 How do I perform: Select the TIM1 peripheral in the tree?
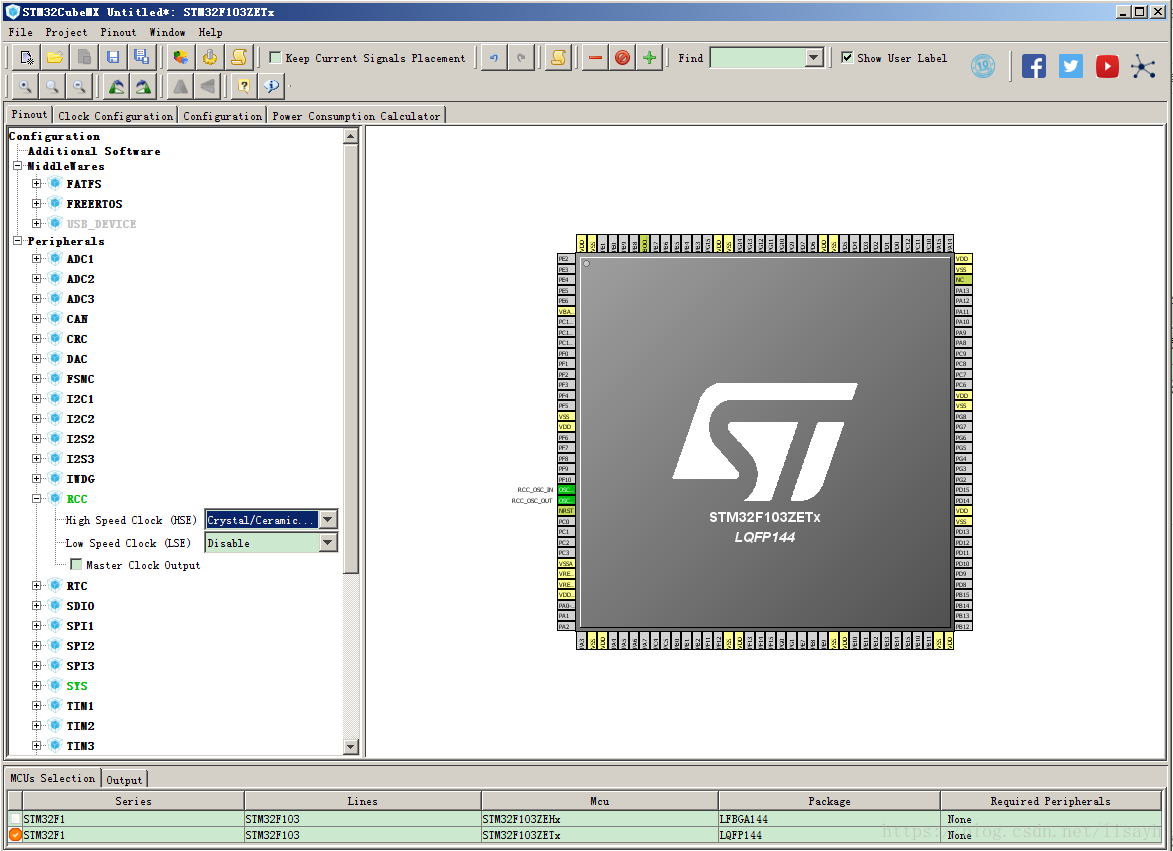point(80,705)
